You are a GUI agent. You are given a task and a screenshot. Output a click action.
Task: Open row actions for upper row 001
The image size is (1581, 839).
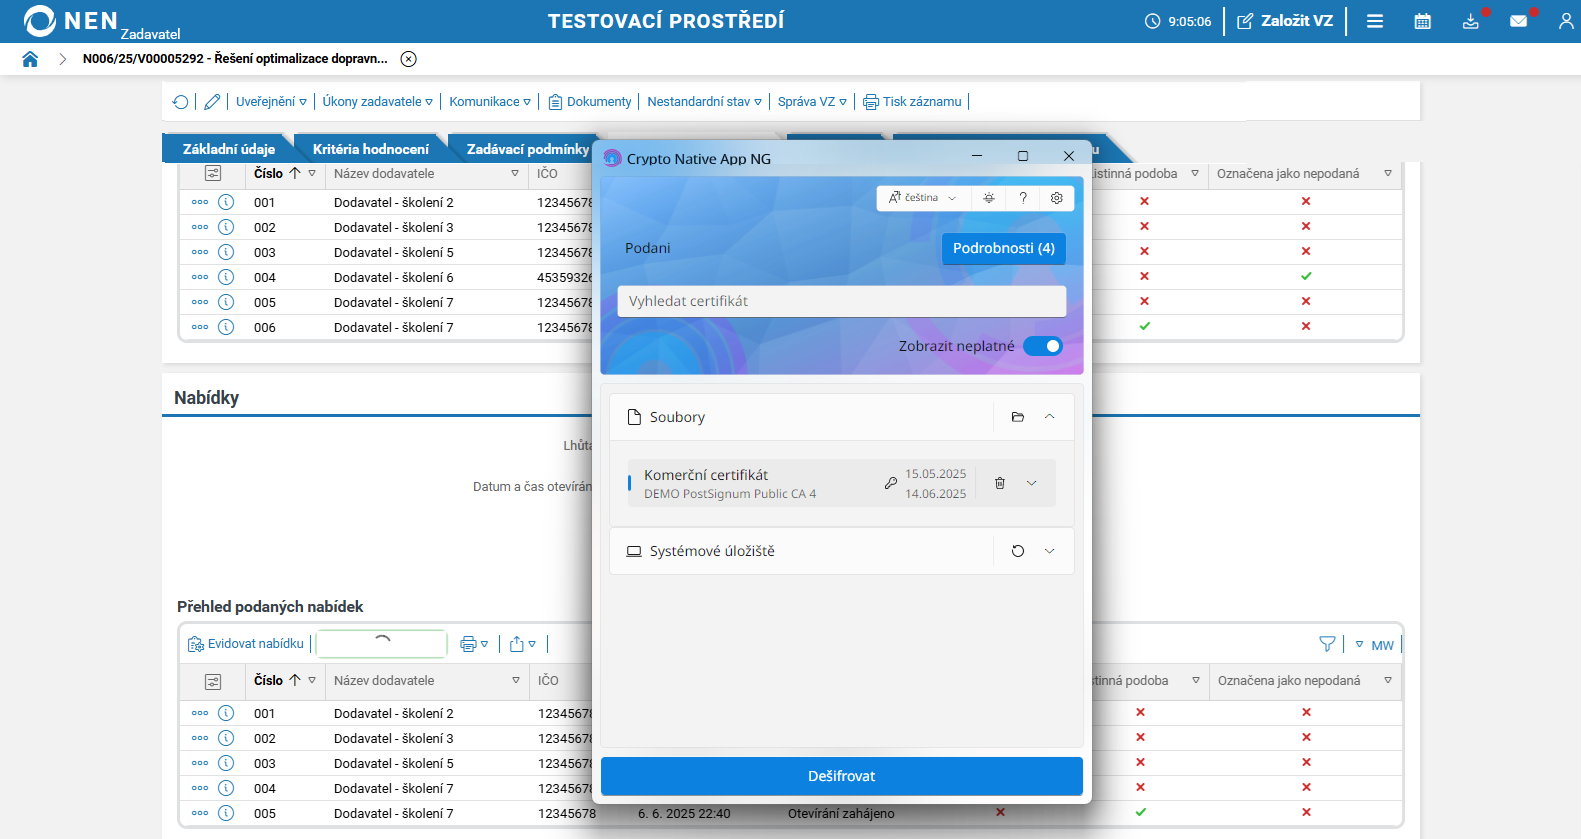pos(200,202)
